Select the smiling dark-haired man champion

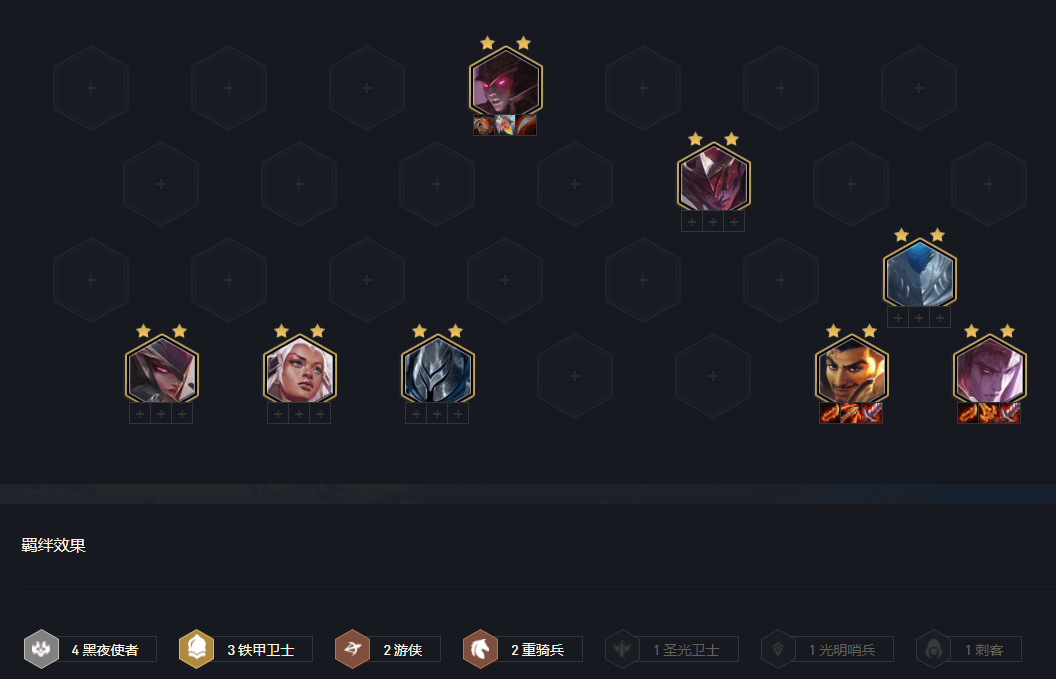[x=851, y=370]
